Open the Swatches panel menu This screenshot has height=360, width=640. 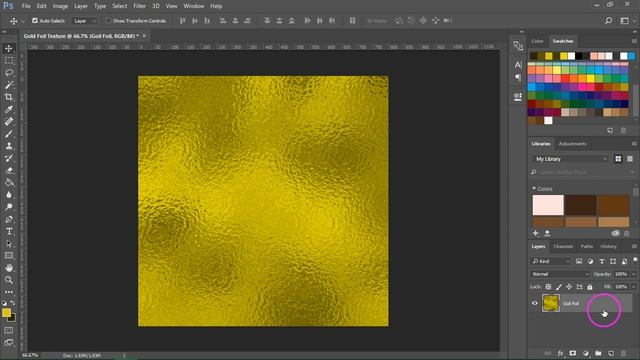[x=634, y=41]
